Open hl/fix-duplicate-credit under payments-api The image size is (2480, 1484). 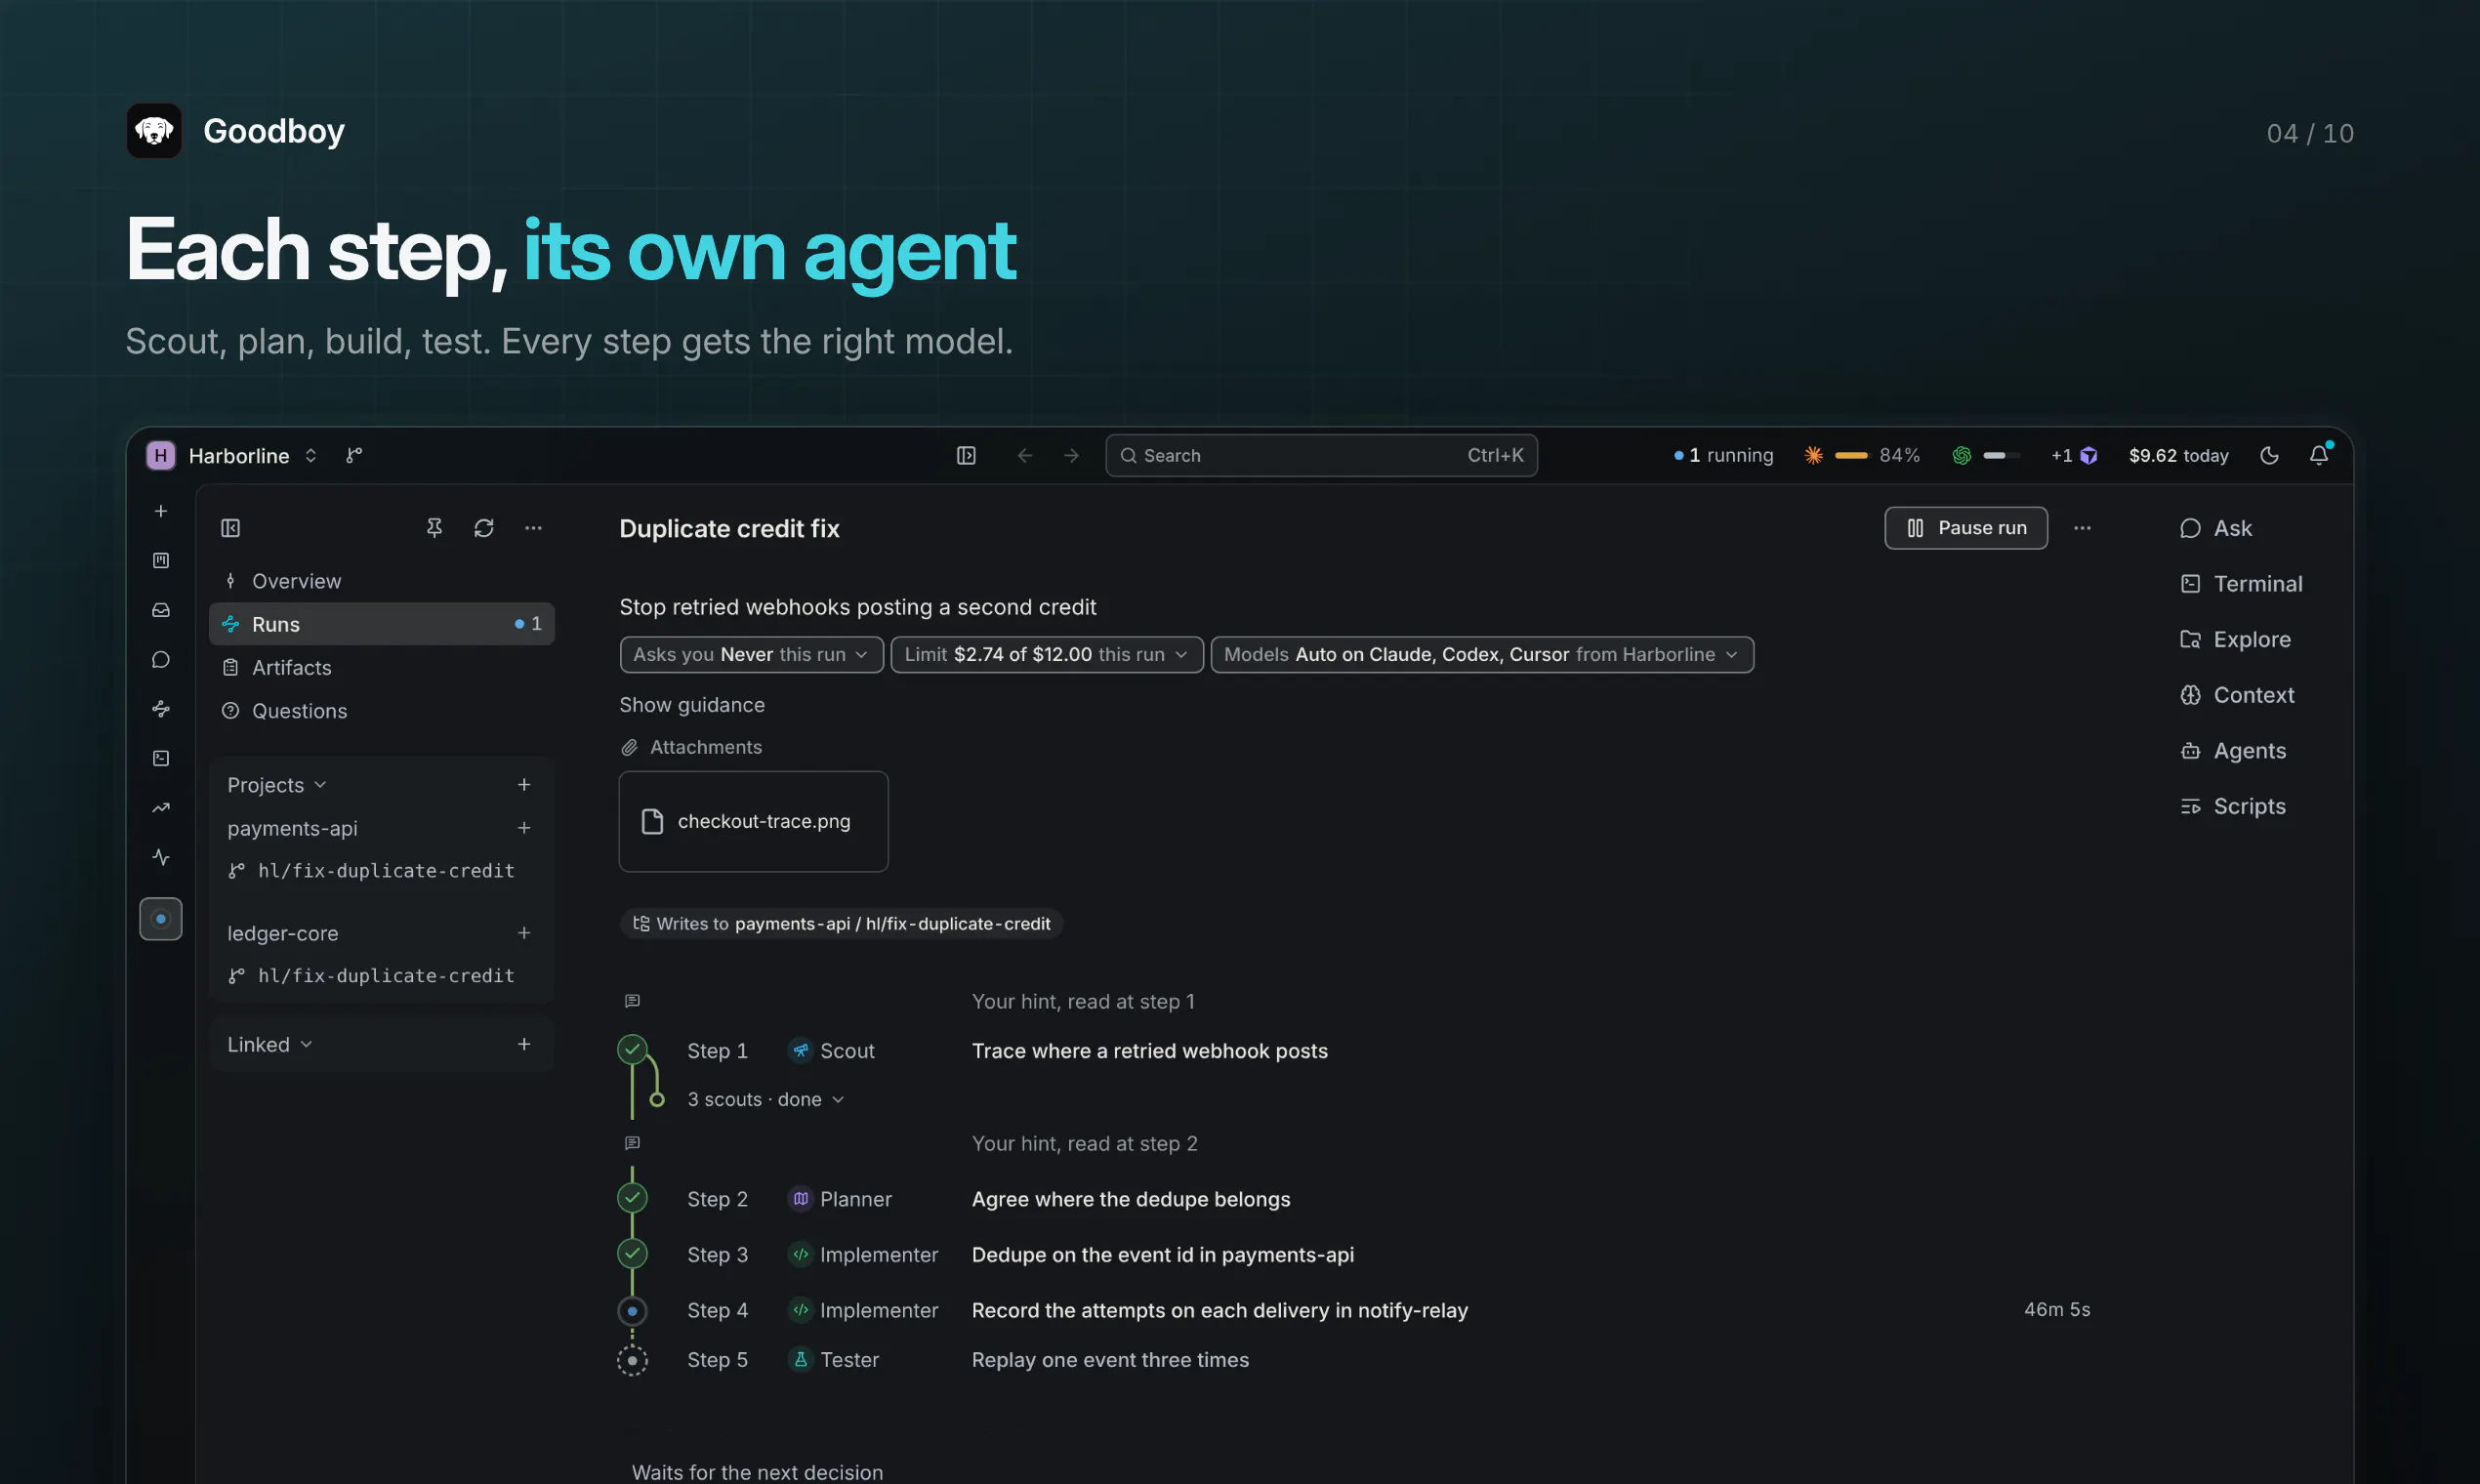click(x=372, y=872)
